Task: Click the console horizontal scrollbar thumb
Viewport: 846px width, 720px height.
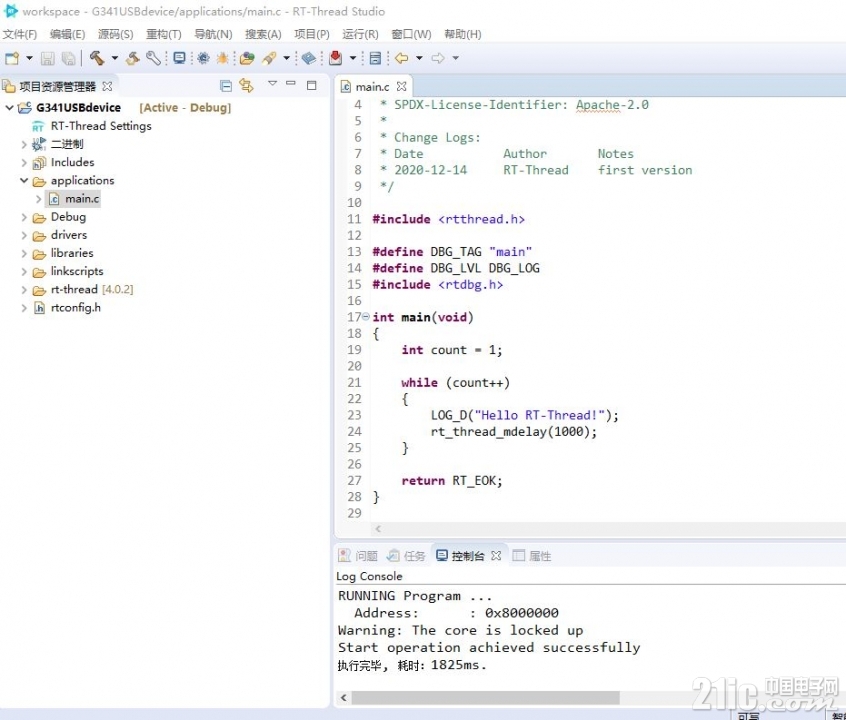Action: 486,698
